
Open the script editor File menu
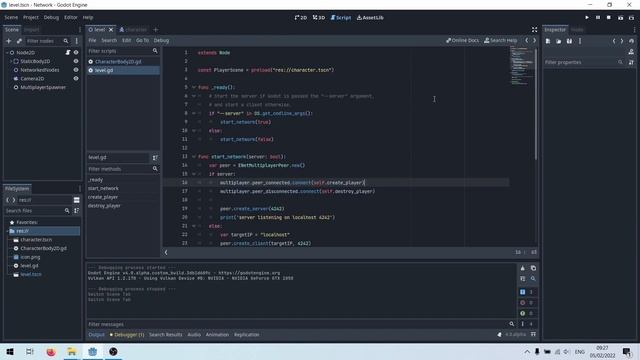tap(92, 40)
